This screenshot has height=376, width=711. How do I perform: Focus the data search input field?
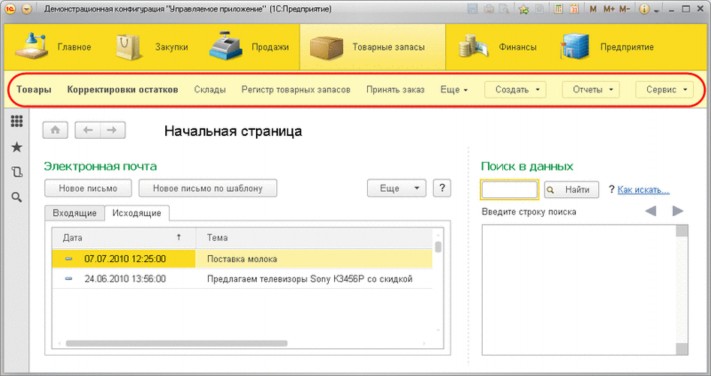(510, 190)
